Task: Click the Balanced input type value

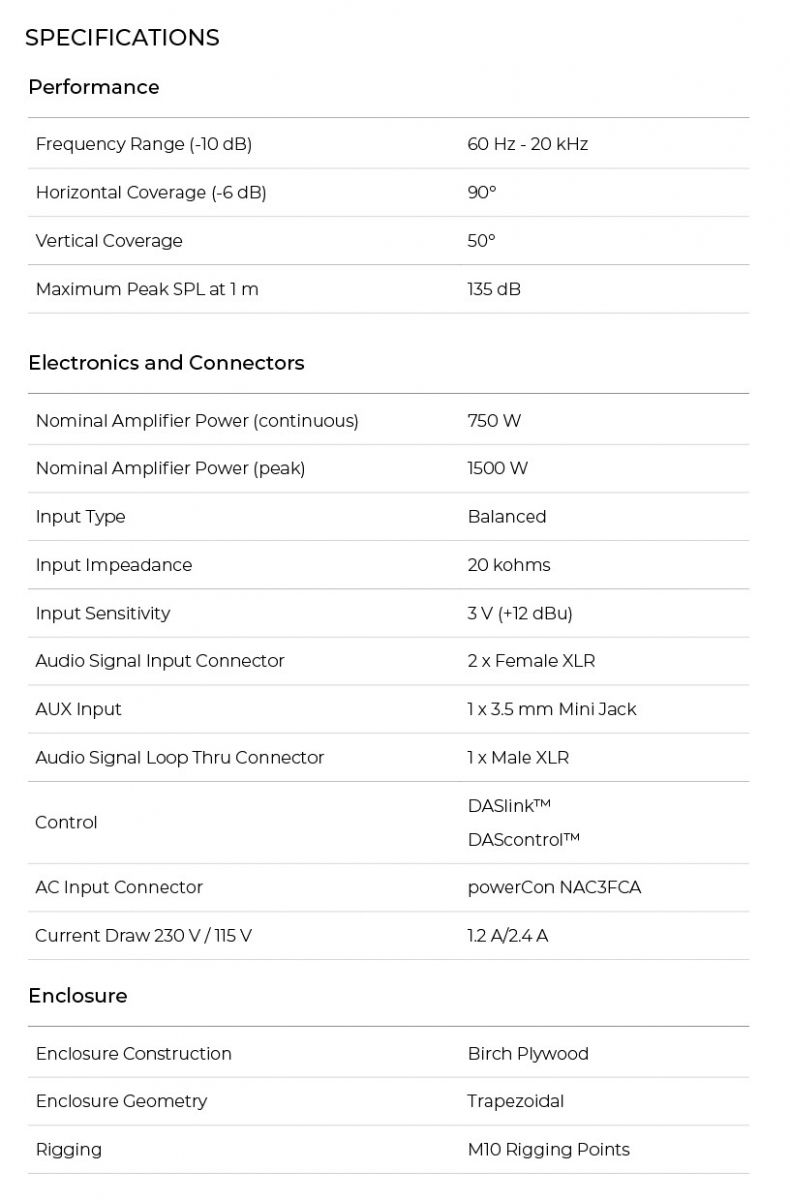Action: click(507, 517)
